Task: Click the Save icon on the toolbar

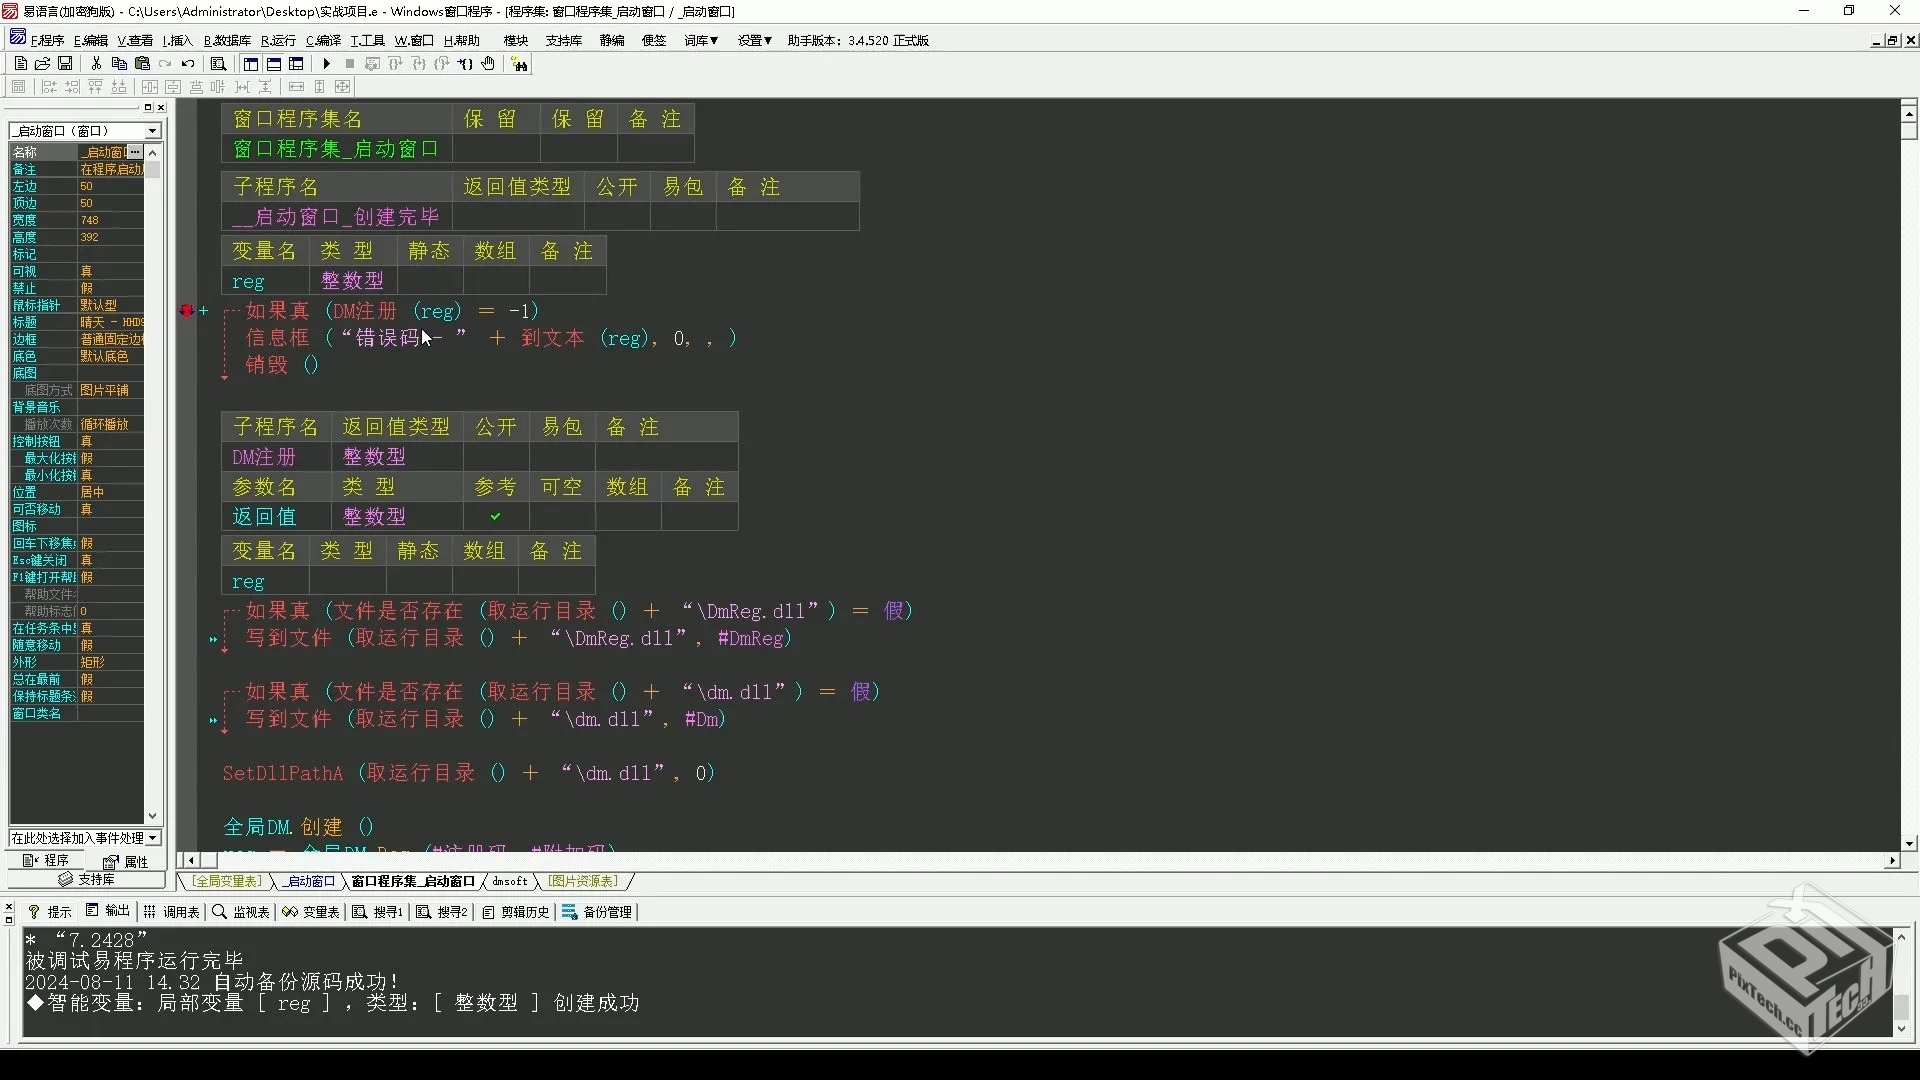Action: pos(66,63)
